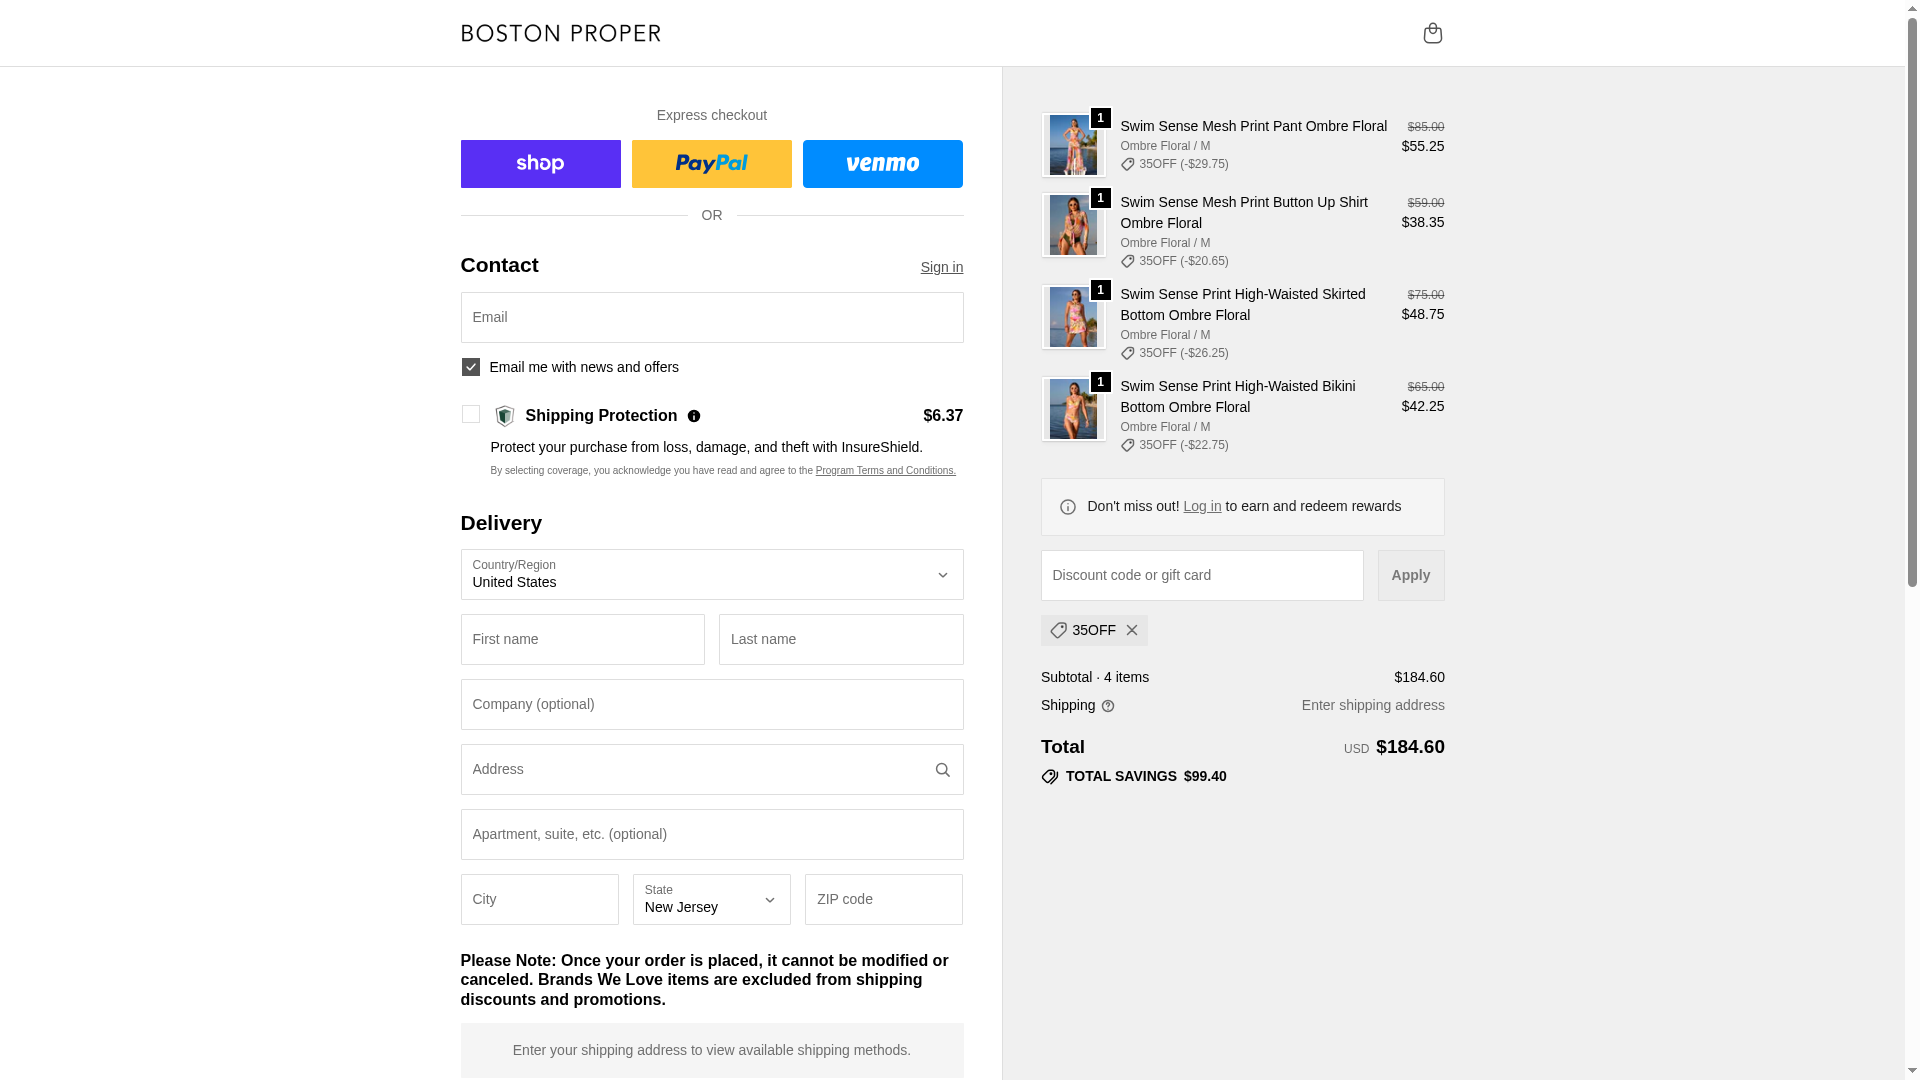Viewport: 1920px width, 1080px height.
Task: Click the InsureShield shield icon
Action: [x=505, y=416]
